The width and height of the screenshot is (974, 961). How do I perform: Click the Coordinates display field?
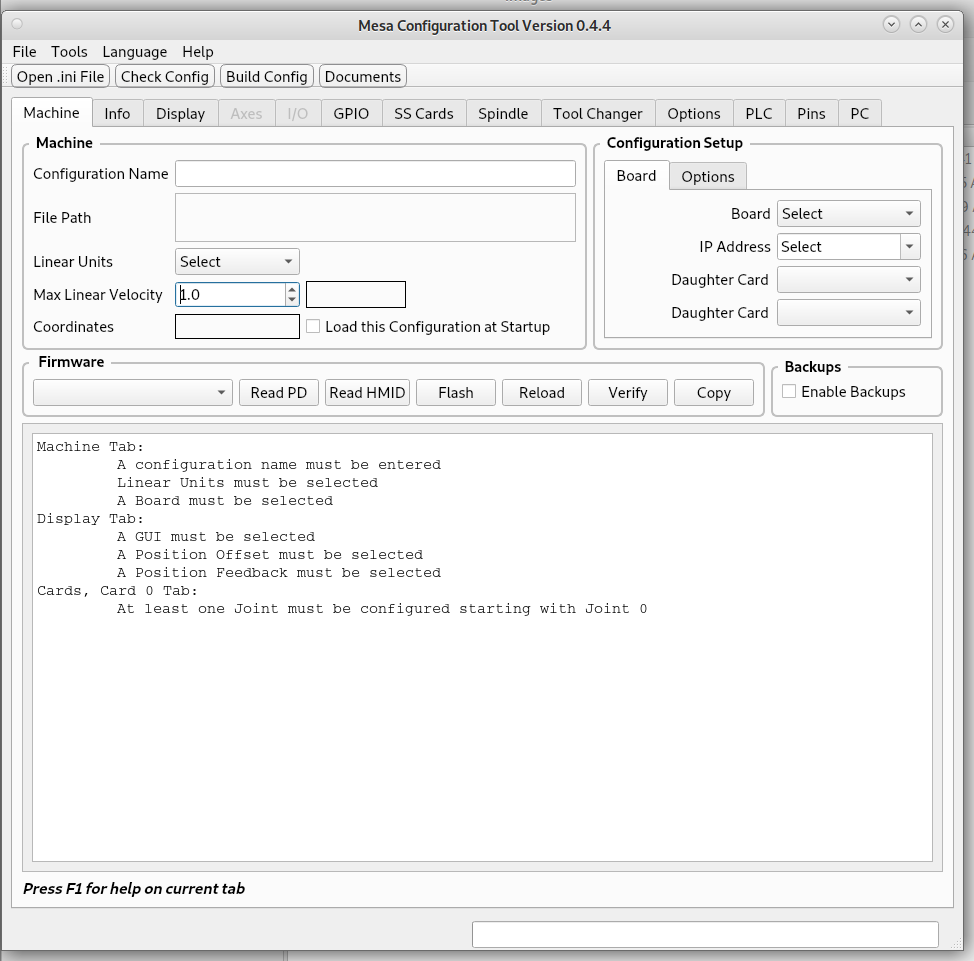click(x=237, y=327)
